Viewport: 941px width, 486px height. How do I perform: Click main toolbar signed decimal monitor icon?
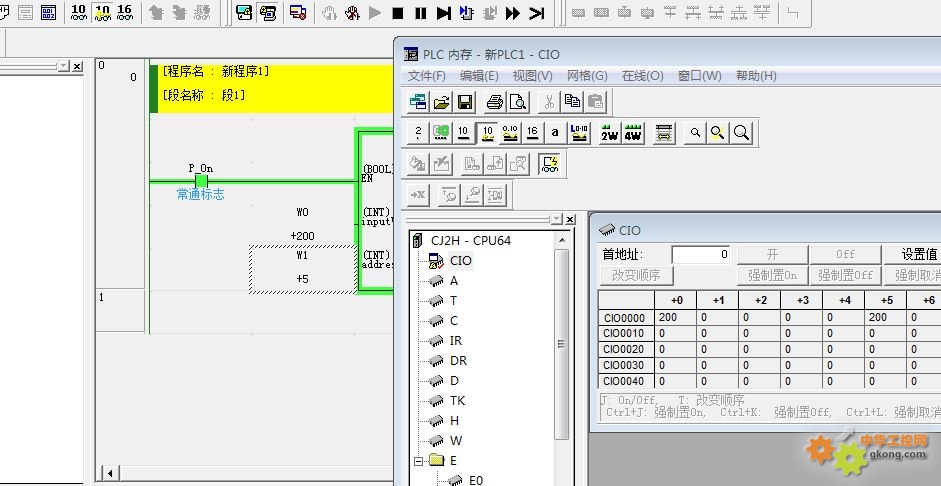coord(103,12)
